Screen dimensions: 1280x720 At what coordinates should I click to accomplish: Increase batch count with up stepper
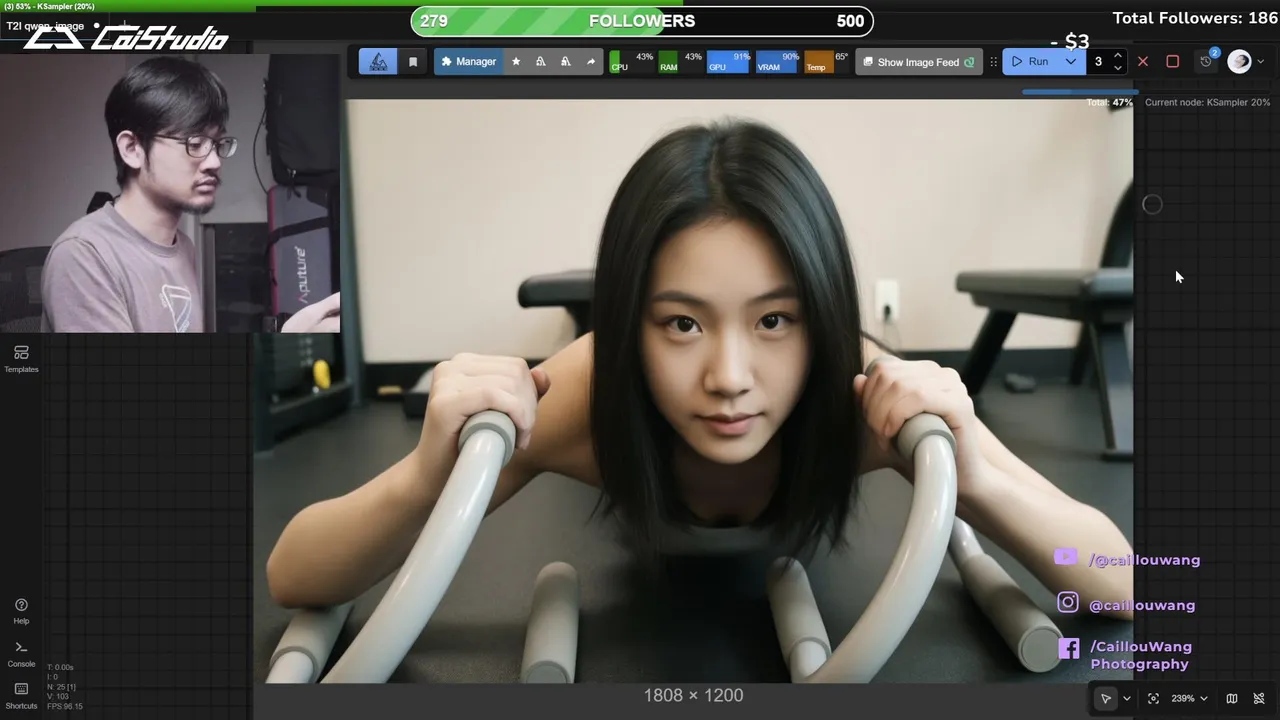[x=1118, y=56]
